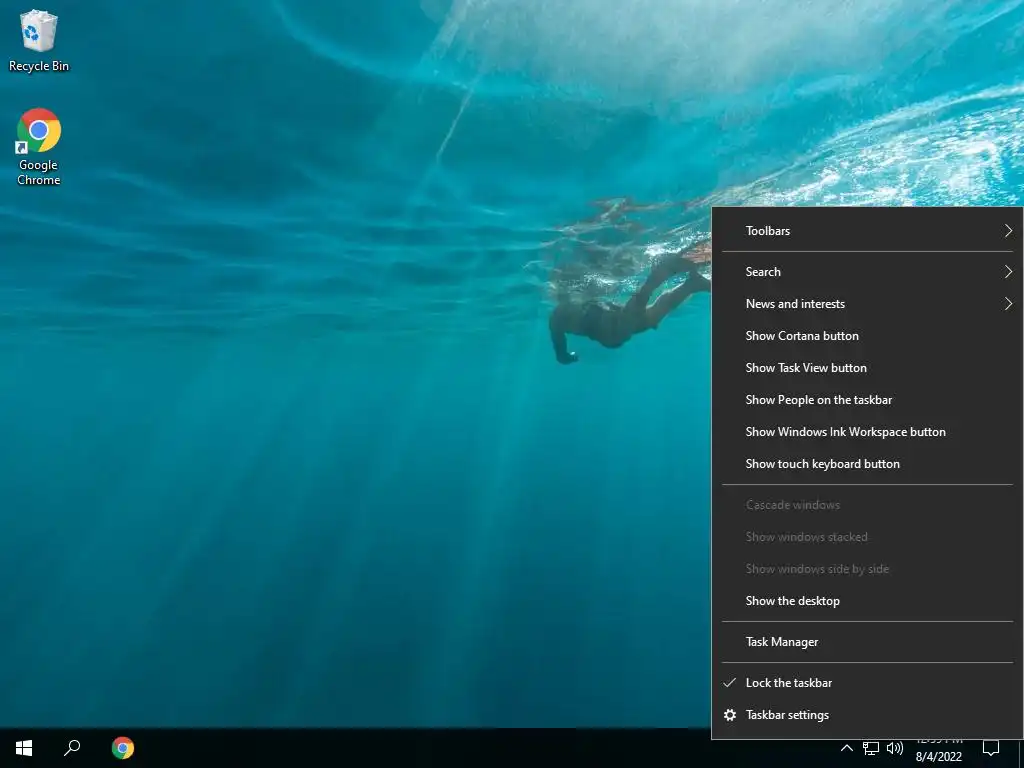Toggle Show Cortana button

point(867,336)
